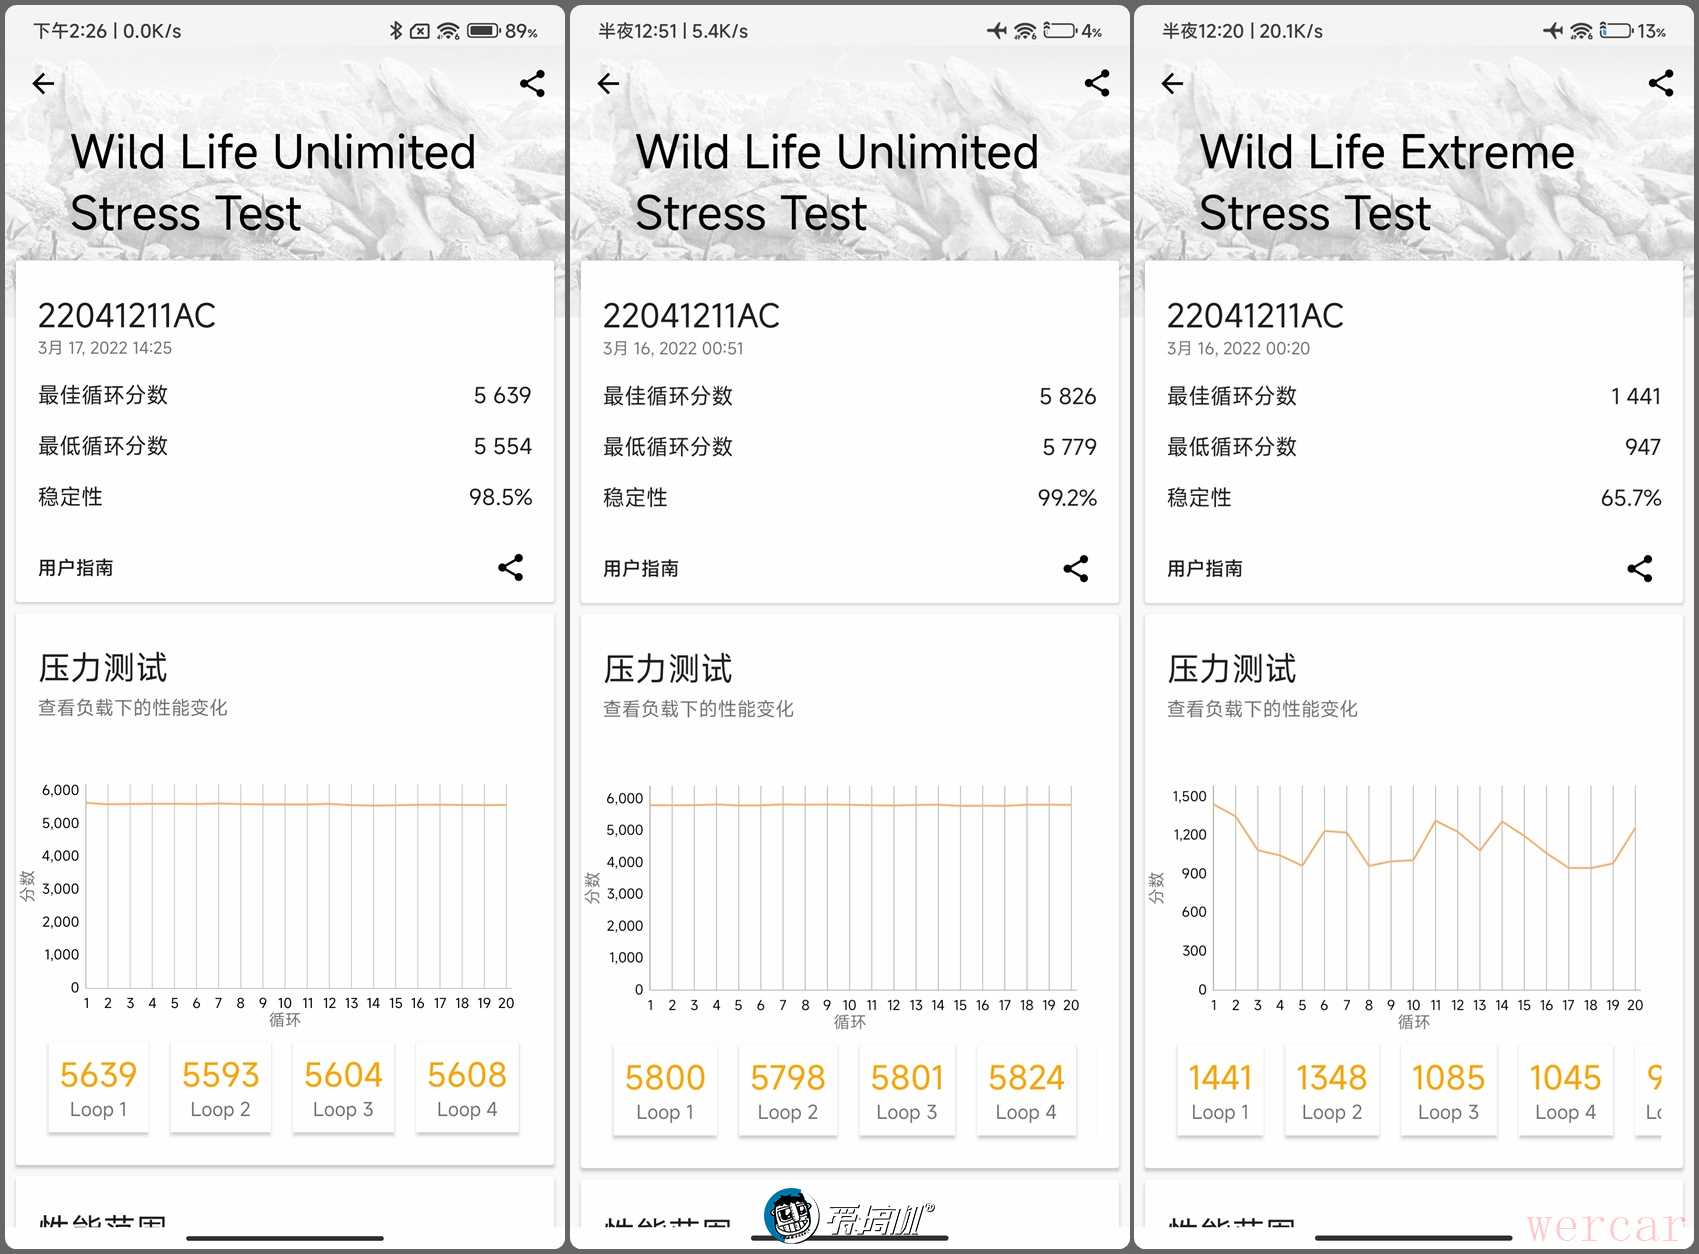Share Wild Life Extreme result from header
1699x1254 pixels.
1661,84
